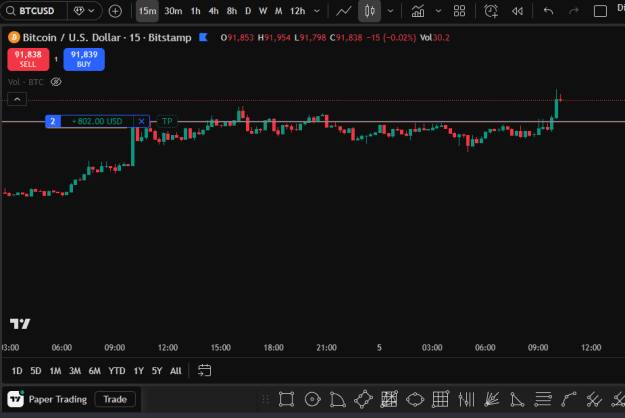The image size is (625, 418).
Task: Select the Rectangle drawing tool
Action: (286, 399)
